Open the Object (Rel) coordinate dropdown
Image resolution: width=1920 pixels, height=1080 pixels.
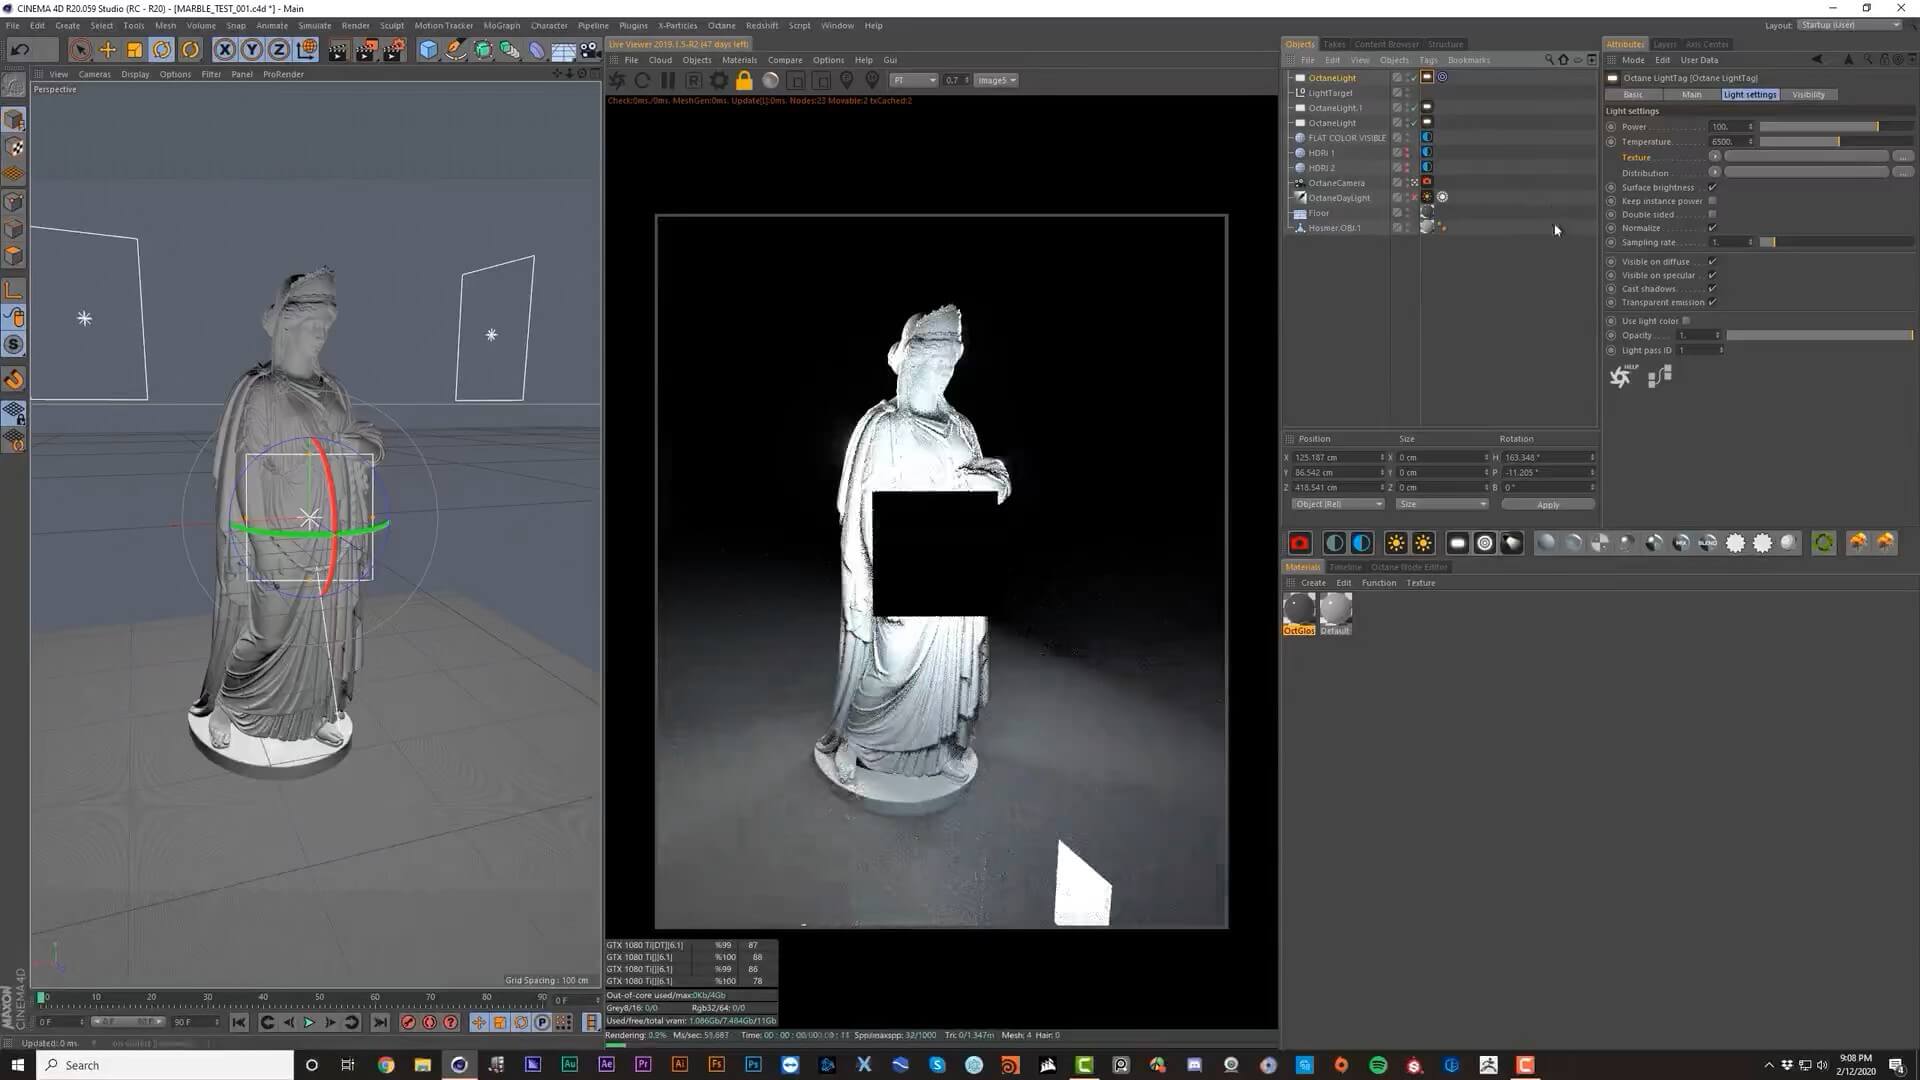click(x=1338, y=504)
